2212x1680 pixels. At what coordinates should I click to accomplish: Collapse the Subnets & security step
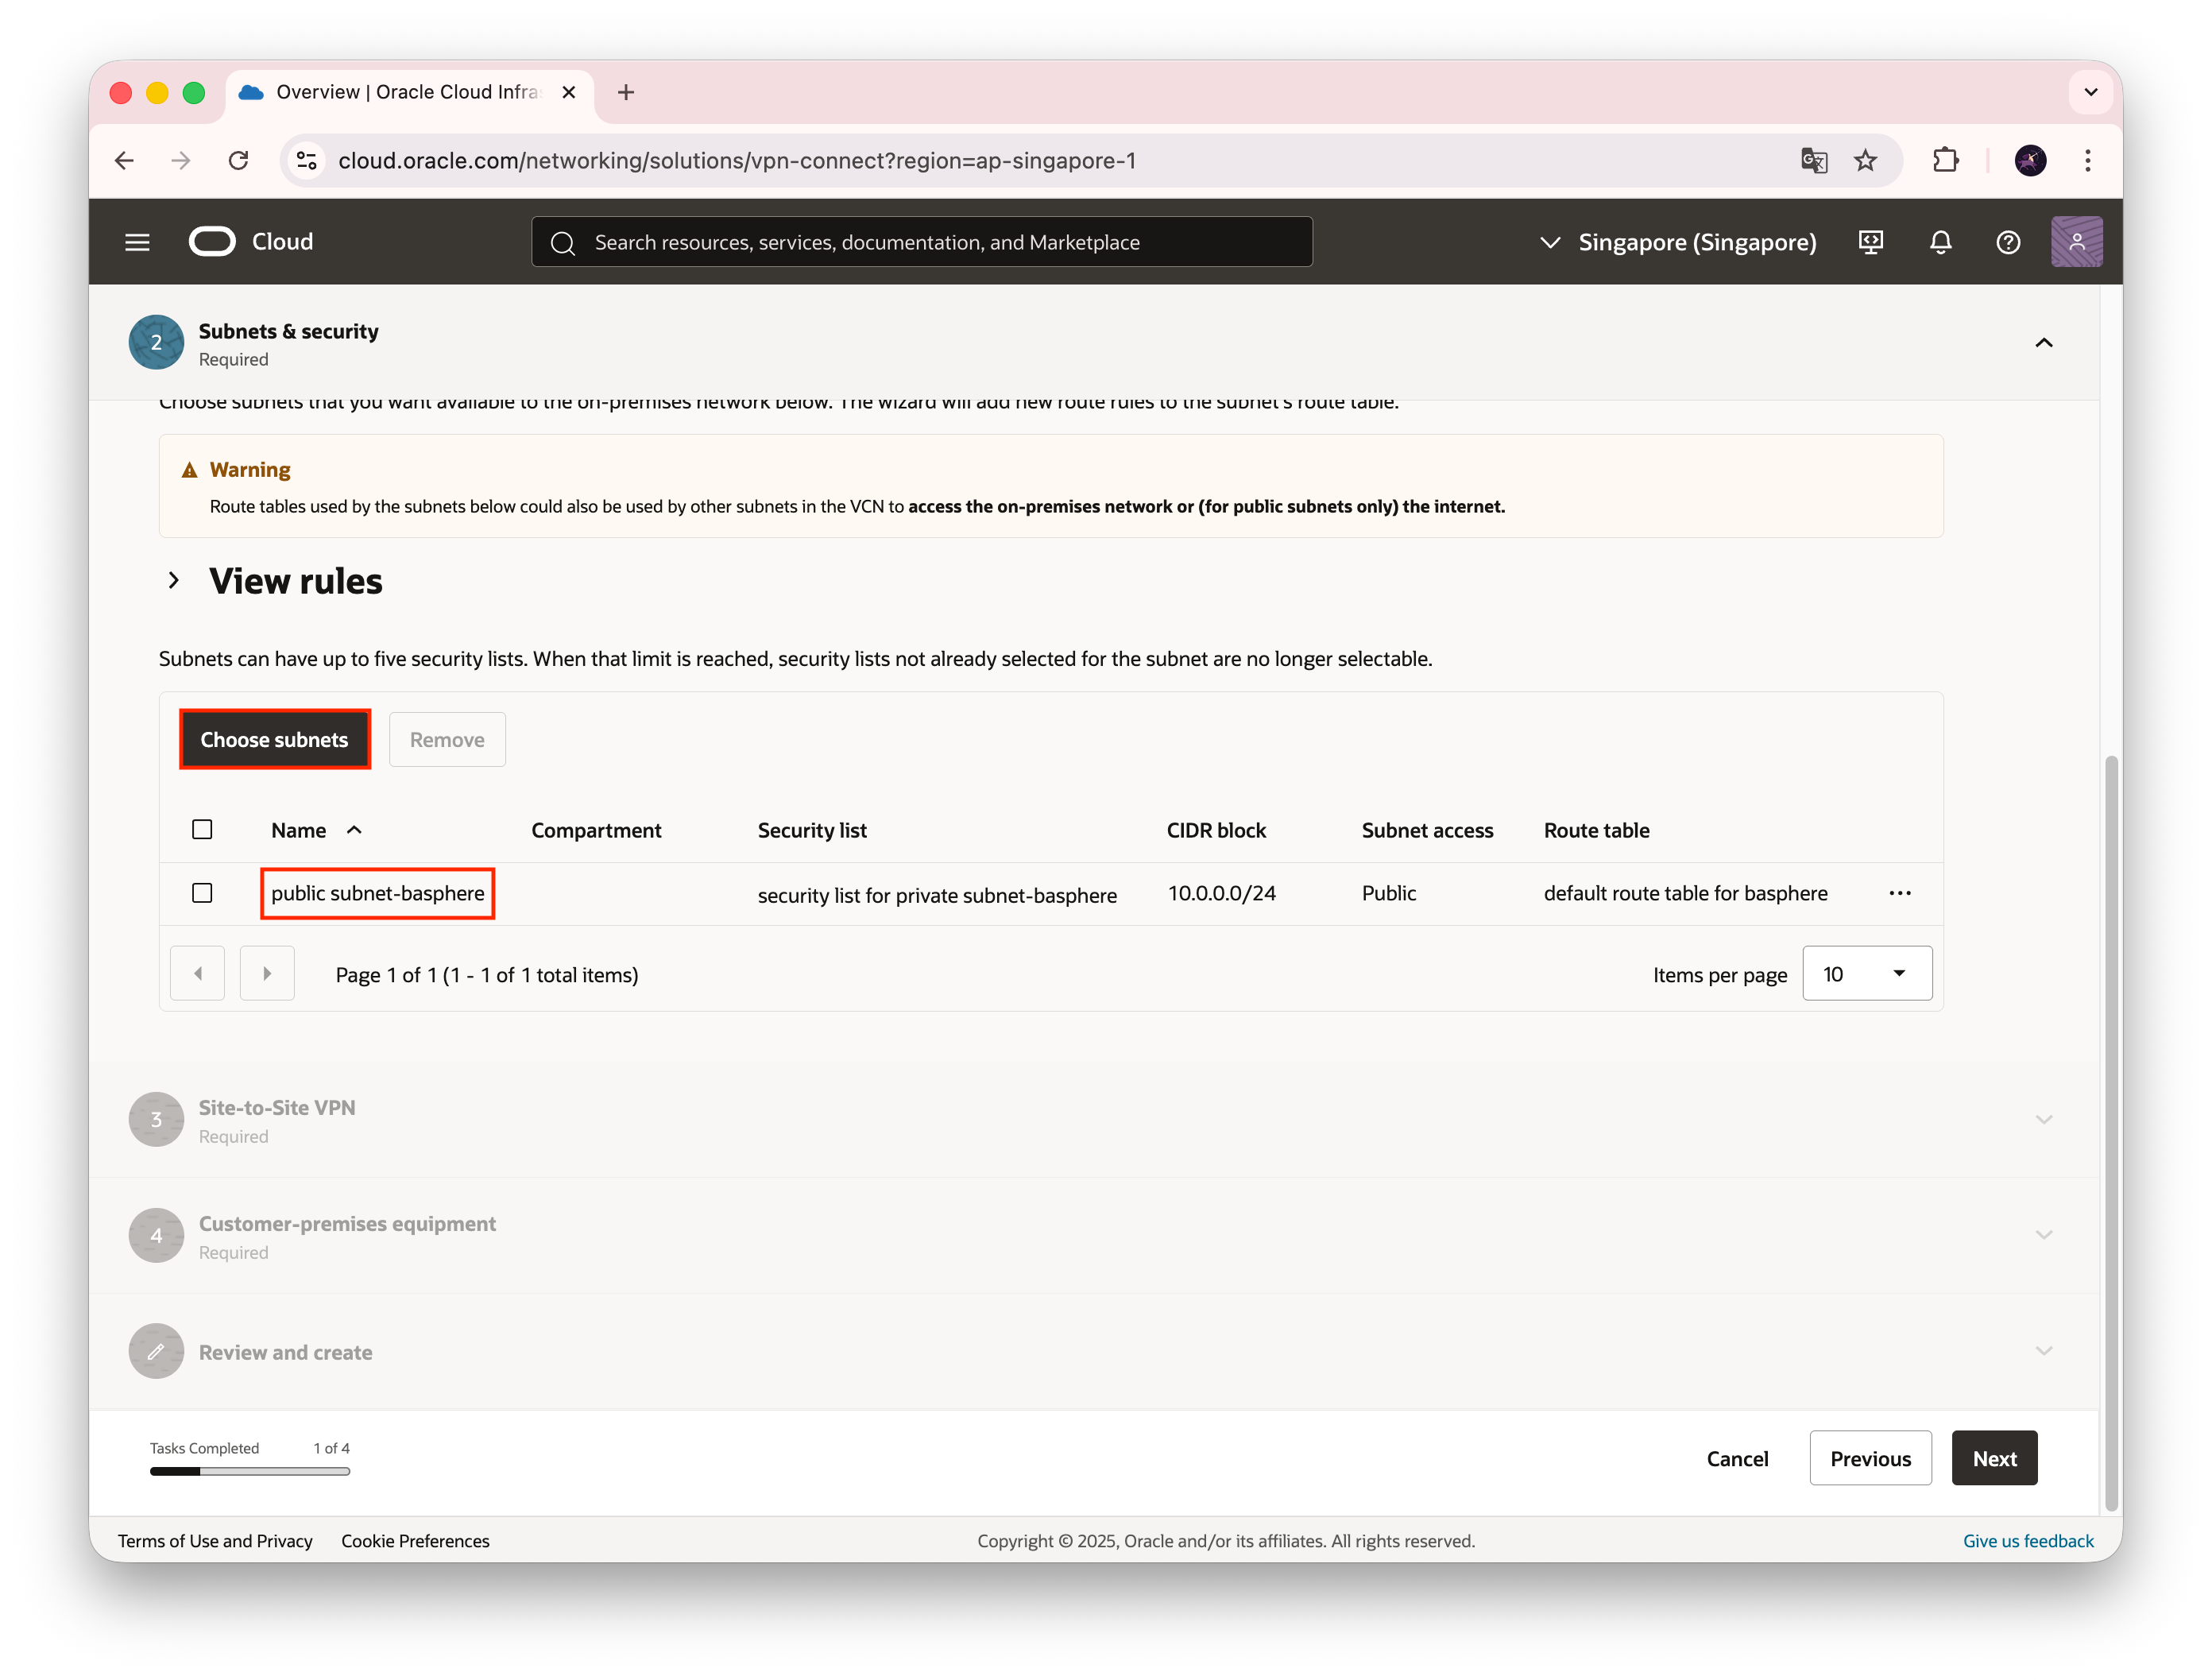coord(2043,343)
